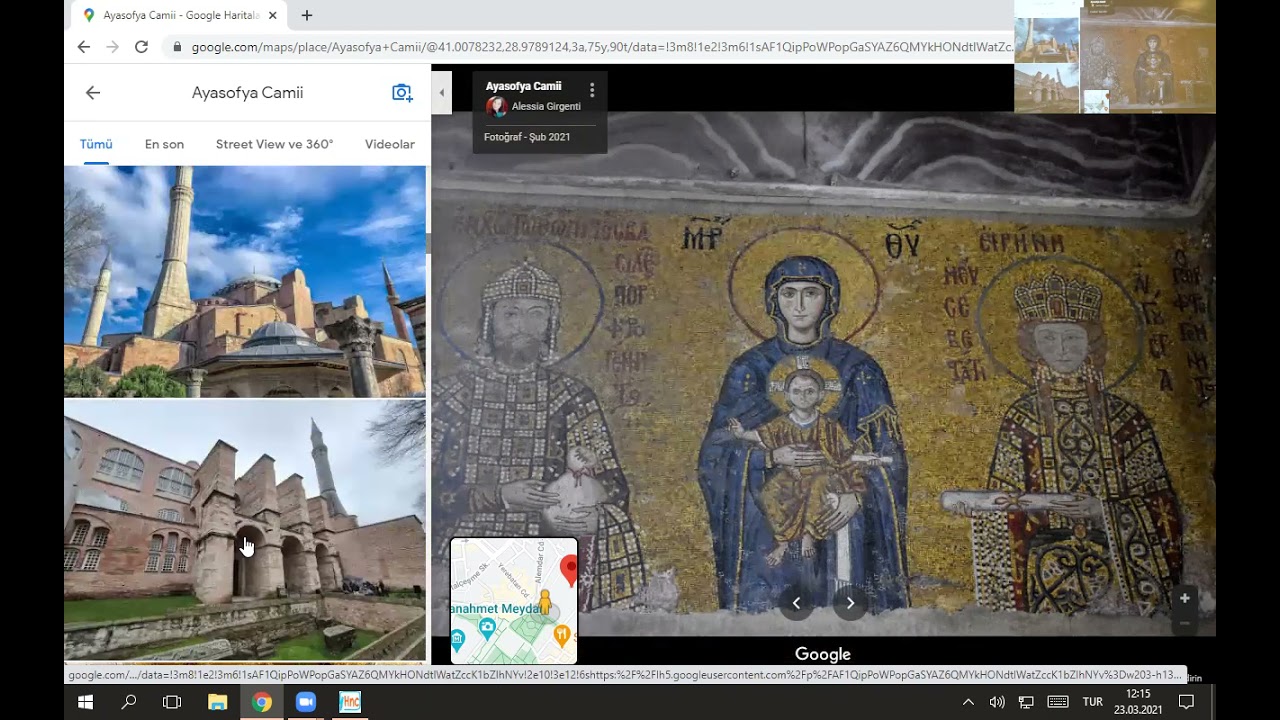
Task: Select the Tümü photos tab
Action: (96, 144)
